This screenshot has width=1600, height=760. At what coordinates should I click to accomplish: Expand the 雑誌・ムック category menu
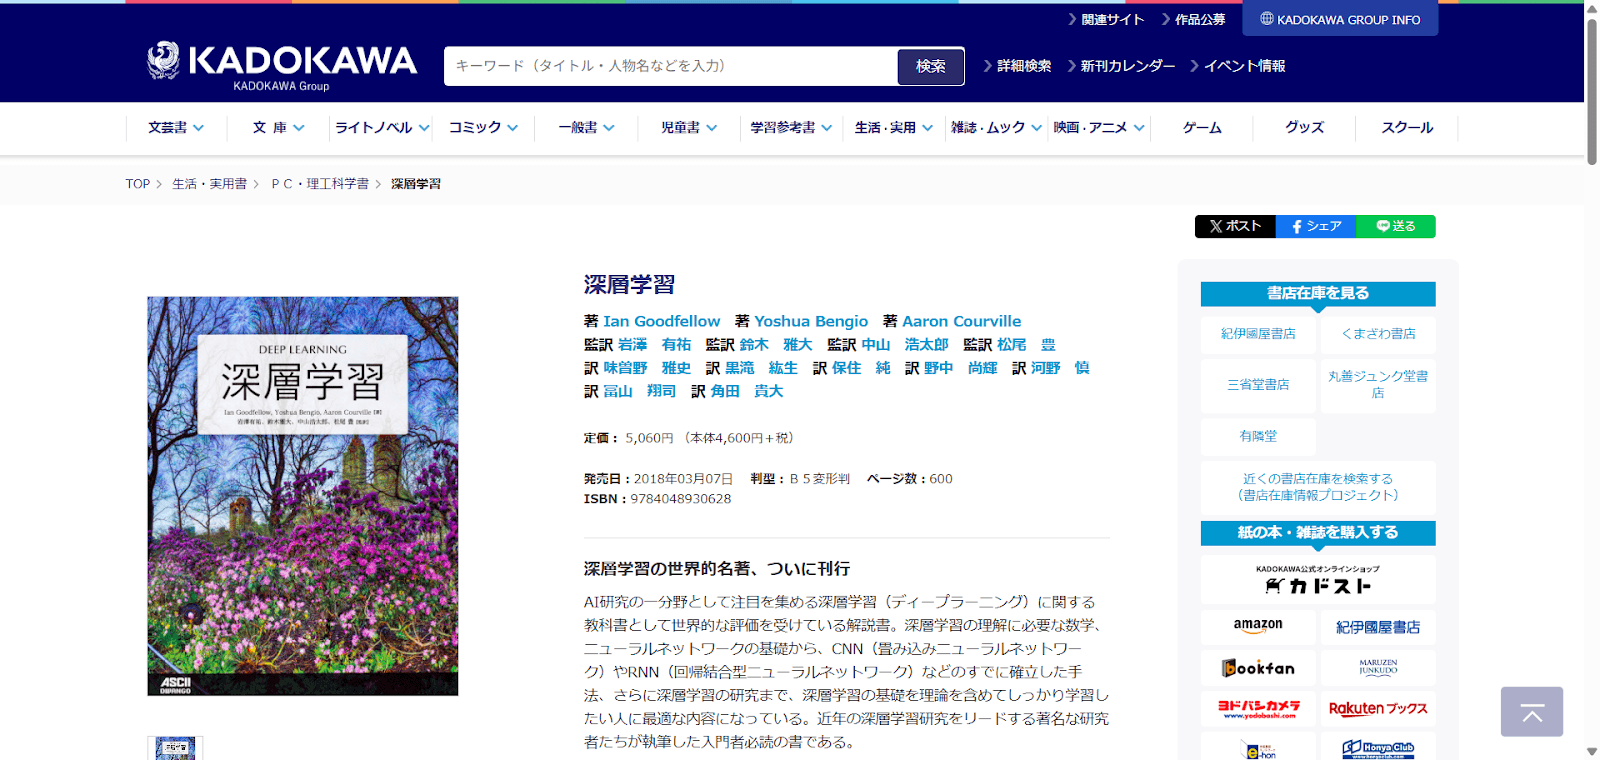coord(996,128)
